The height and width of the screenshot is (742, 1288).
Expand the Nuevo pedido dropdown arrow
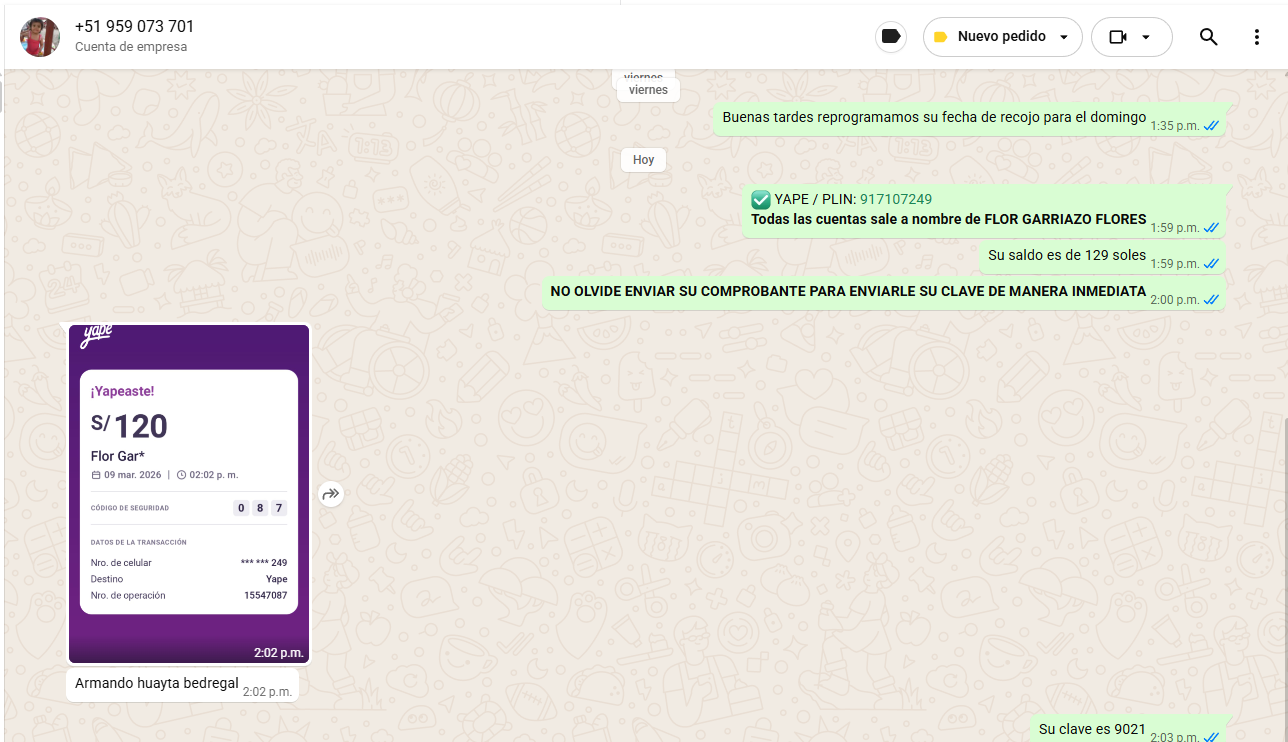click(x=1064, y=37)
